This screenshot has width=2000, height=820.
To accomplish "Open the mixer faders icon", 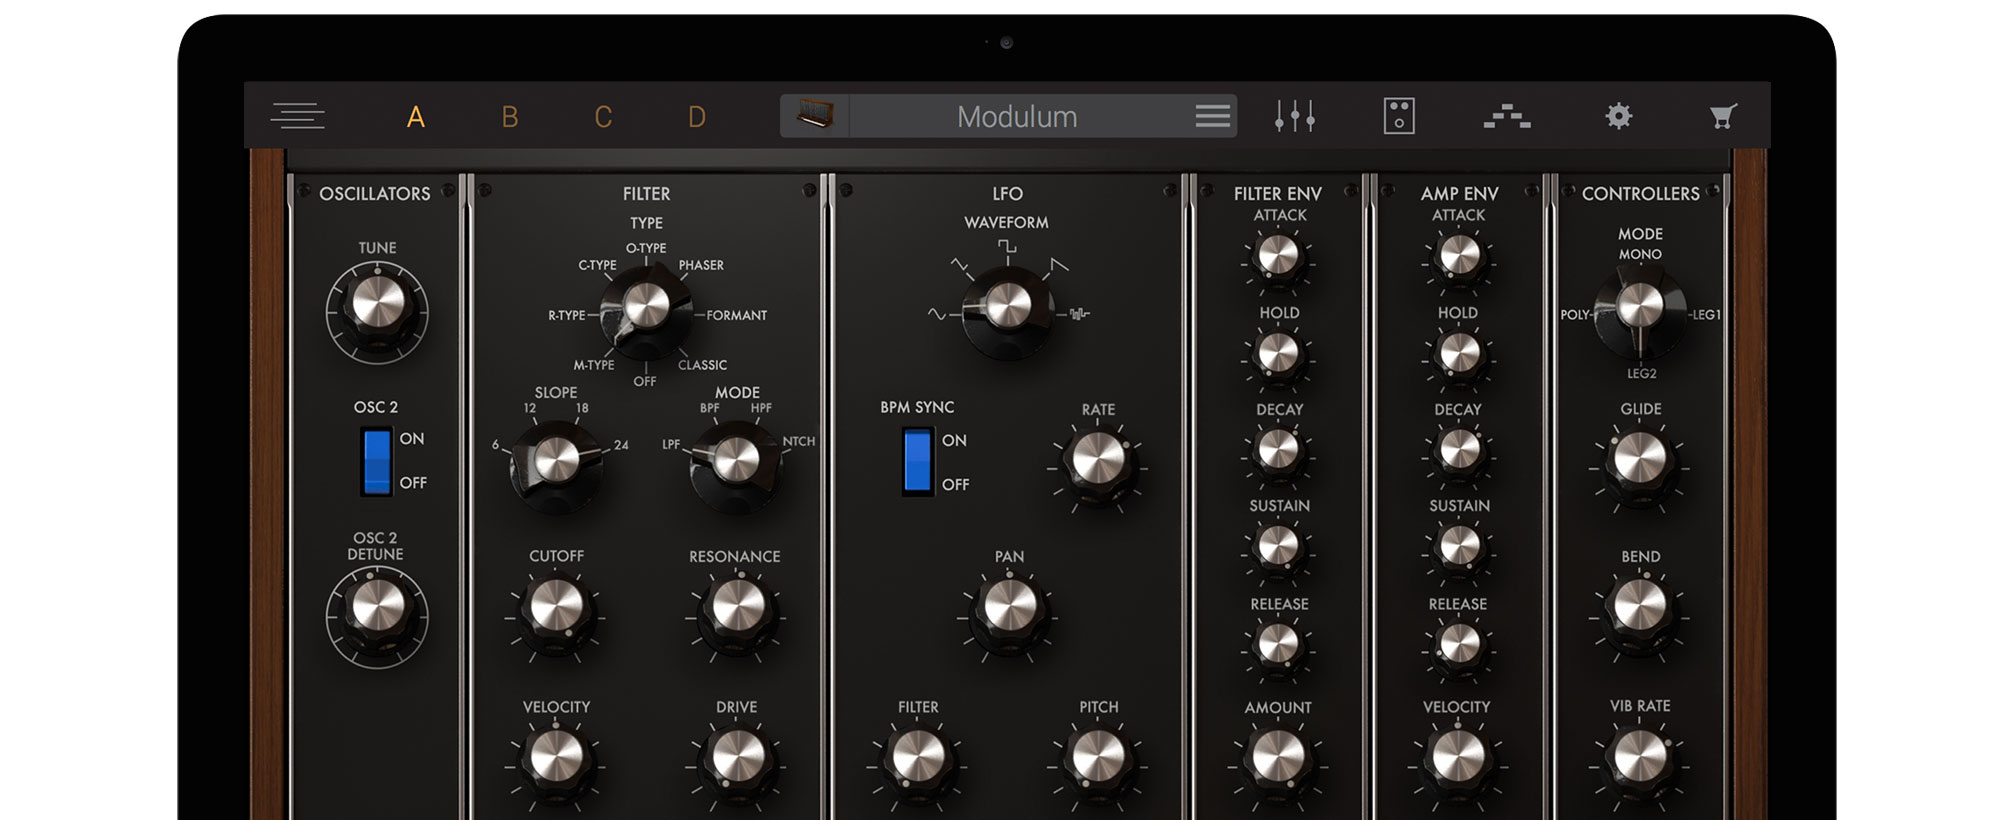I will pos(1295,116).
